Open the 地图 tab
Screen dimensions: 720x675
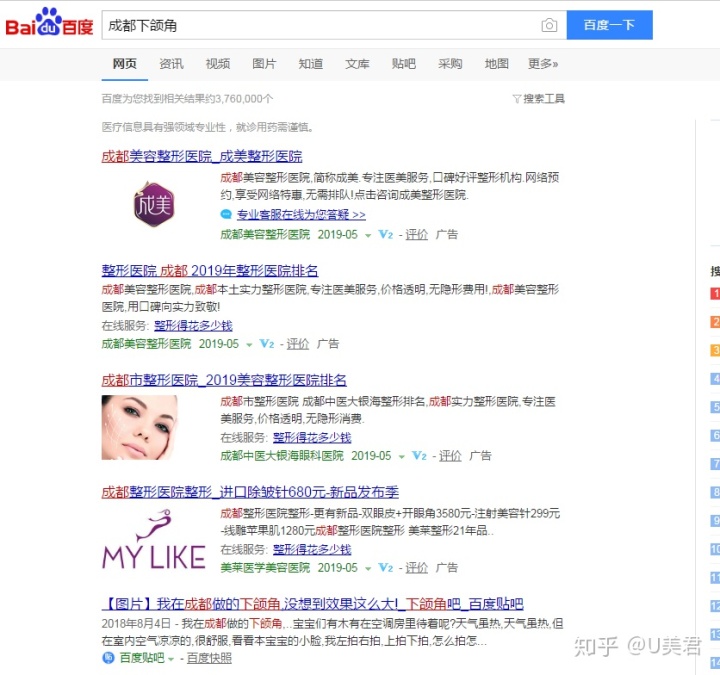[x=497, y=64]
